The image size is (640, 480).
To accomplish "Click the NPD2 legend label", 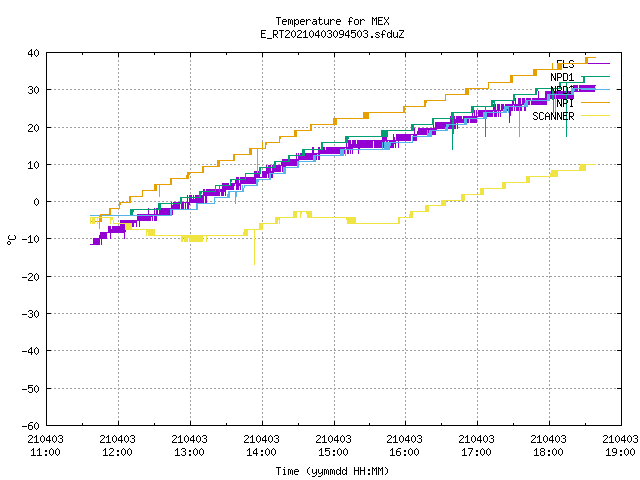I will [x=562, y=90].
